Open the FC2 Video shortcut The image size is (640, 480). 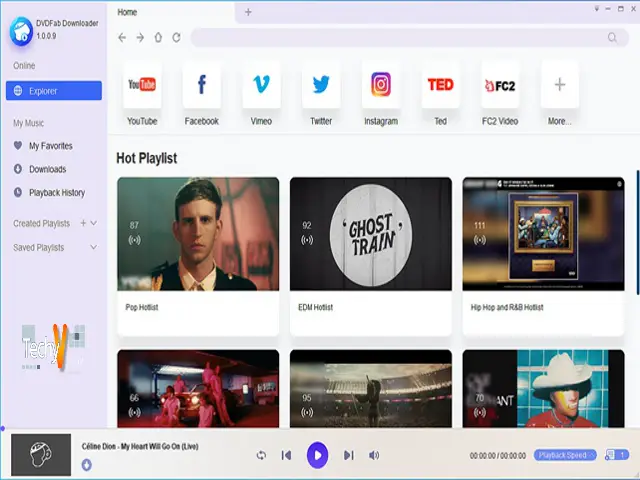(x=500, y=86)
